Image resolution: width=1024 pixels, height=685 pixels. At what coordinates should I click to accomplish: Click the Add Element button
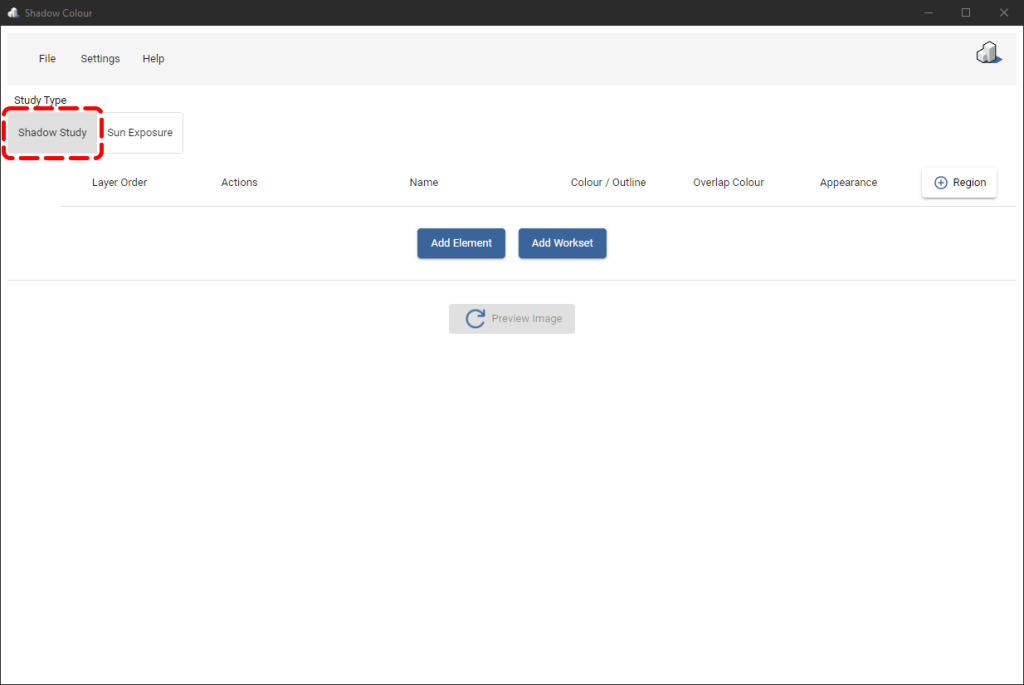click(x=461, y=243)
